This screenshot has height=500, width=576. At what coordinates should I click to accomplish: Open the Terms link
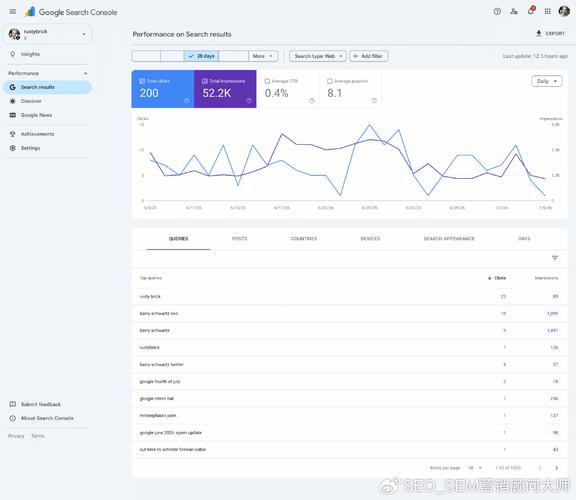click(x=37, y=436)
